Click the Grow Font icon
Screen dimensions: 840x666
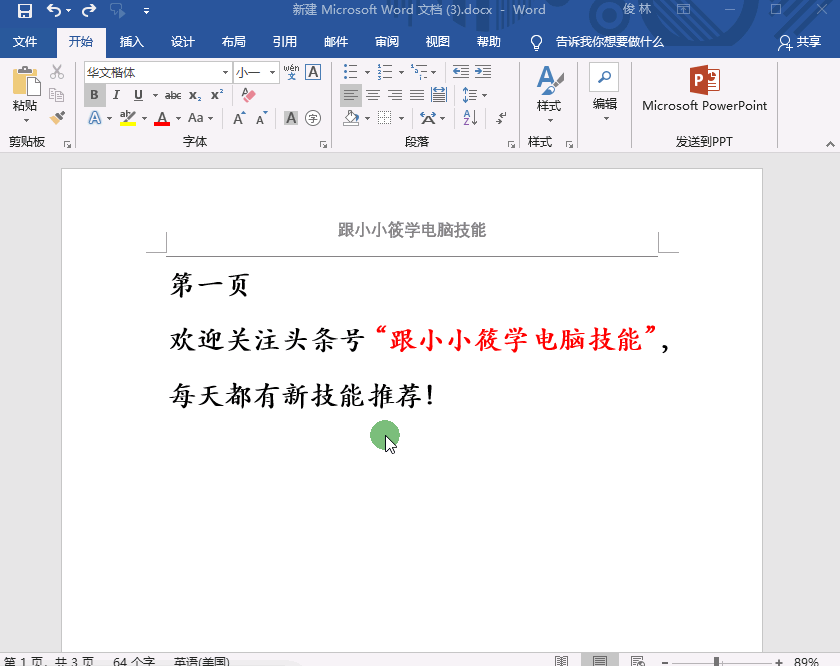point(239,118)
